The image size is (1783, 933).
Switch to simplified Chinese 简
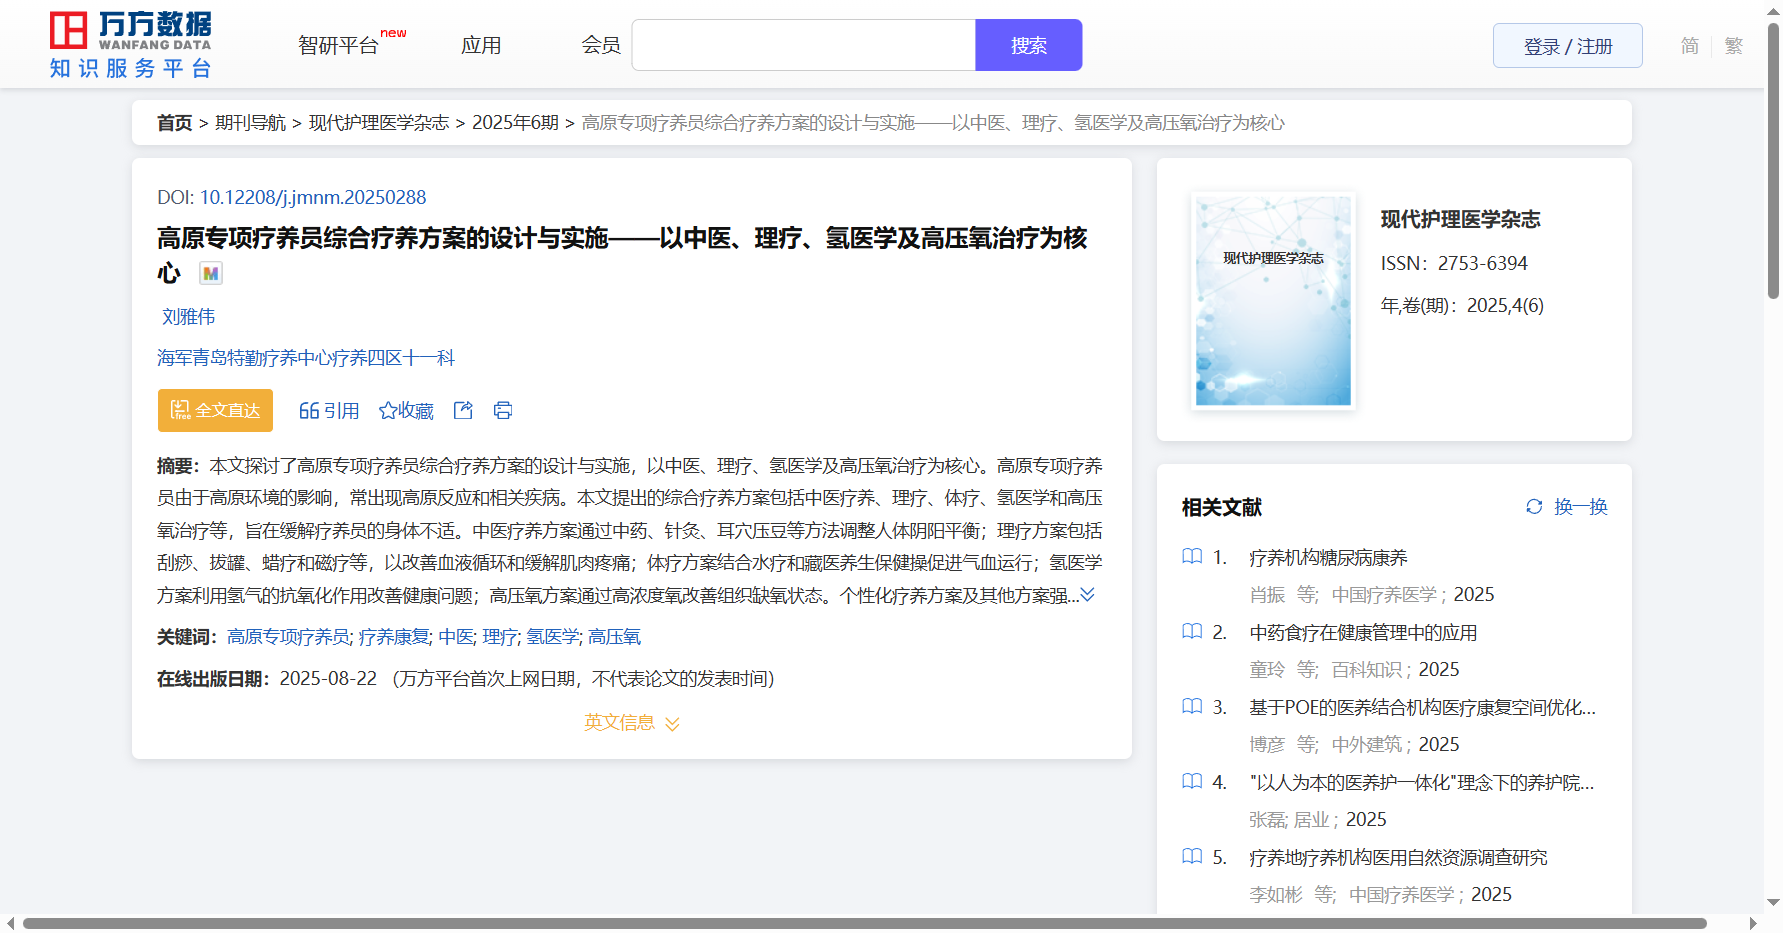(x=1689, y=46)
